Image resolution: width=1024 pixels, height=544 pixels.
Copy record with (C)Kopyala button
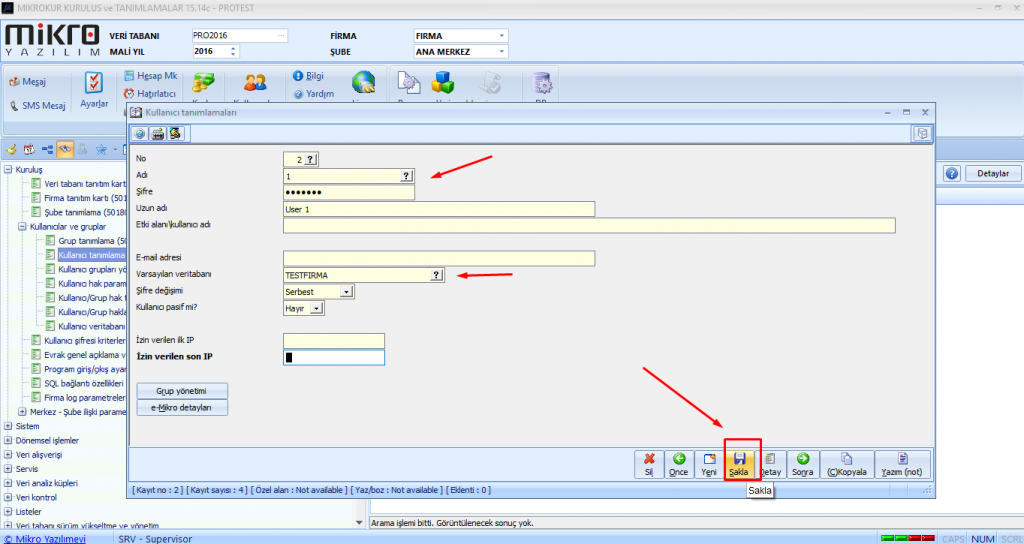point(846,464)
